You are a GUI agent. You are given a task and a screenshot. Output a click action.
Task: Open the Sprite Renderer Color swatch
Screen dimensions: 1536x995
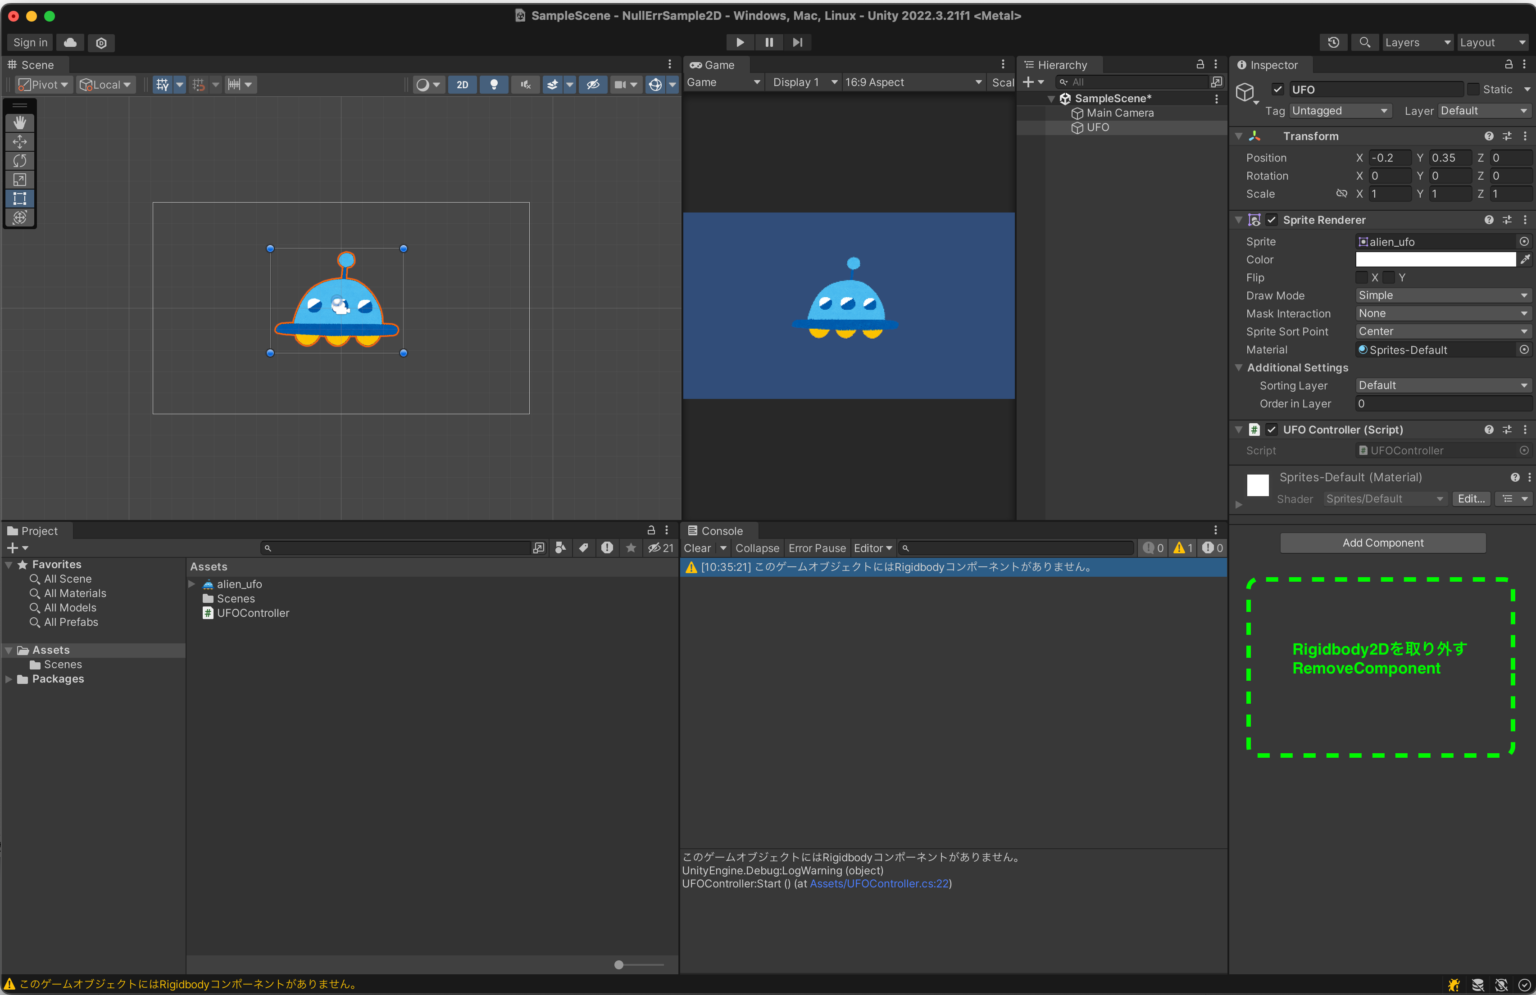pyautogui.click(x=1435, y=259)
